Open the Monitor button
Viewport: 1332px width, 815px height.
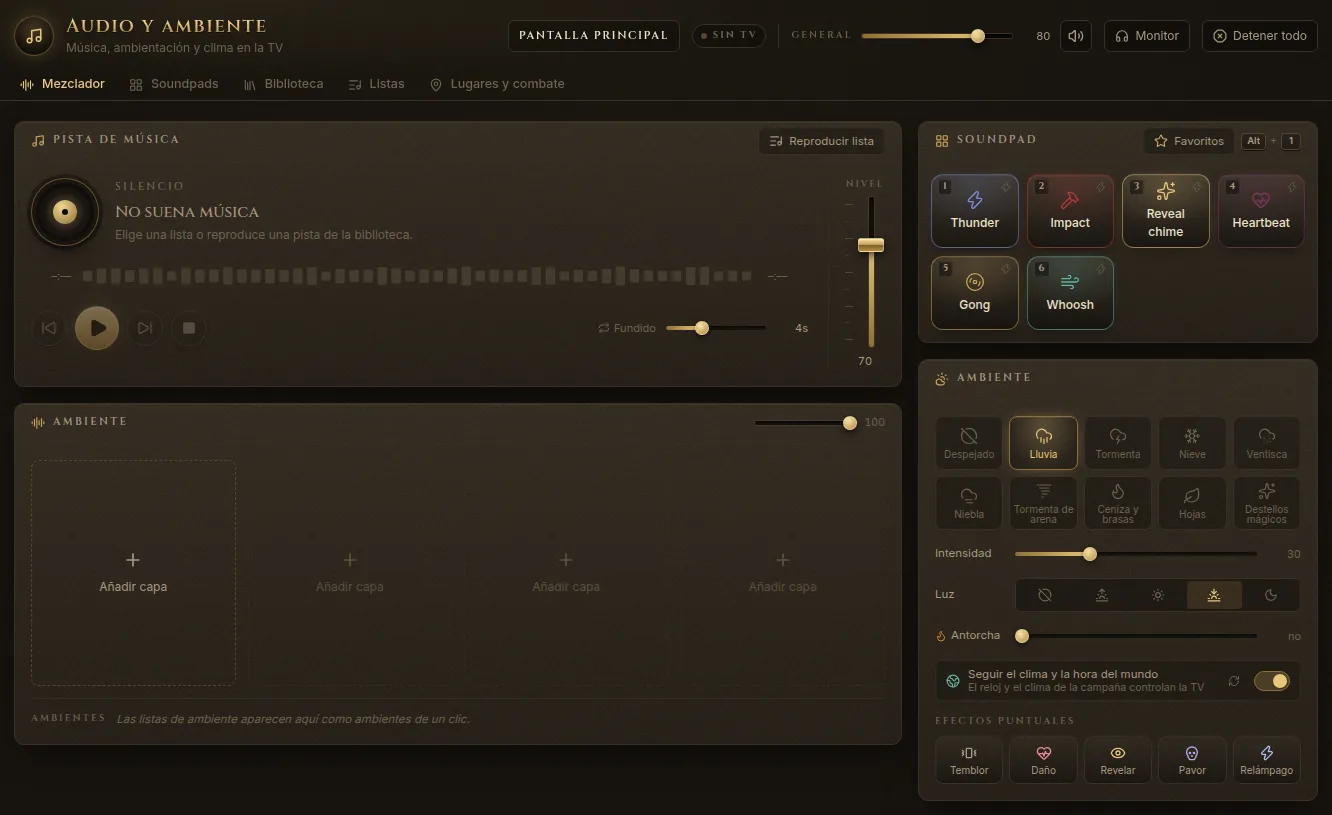pyautogui.click(x=1147, y=36)
